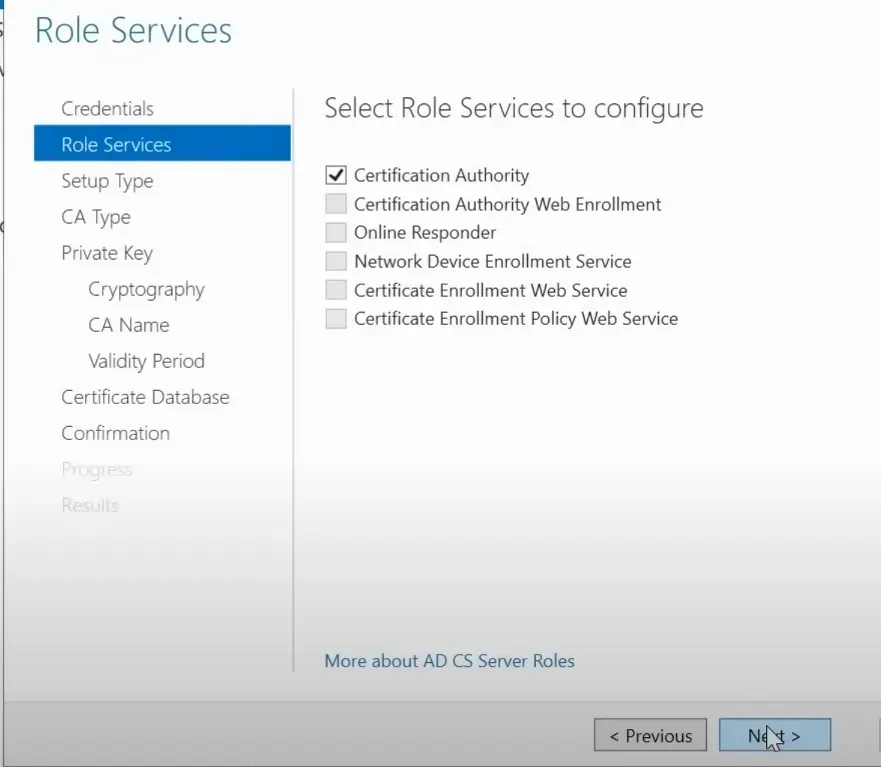
Task: Jump to the CA Type step
Action: click(96, 217)
